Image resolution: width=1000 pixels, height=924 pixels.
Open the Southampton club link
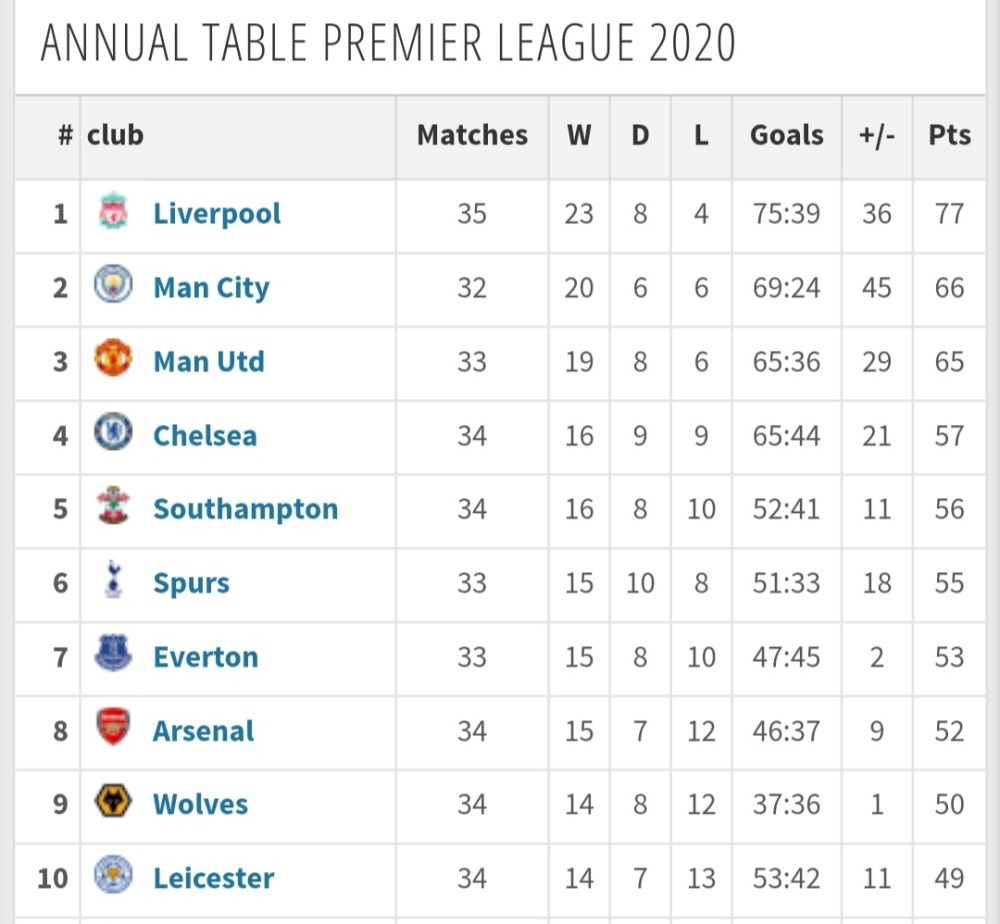[246, 509]
